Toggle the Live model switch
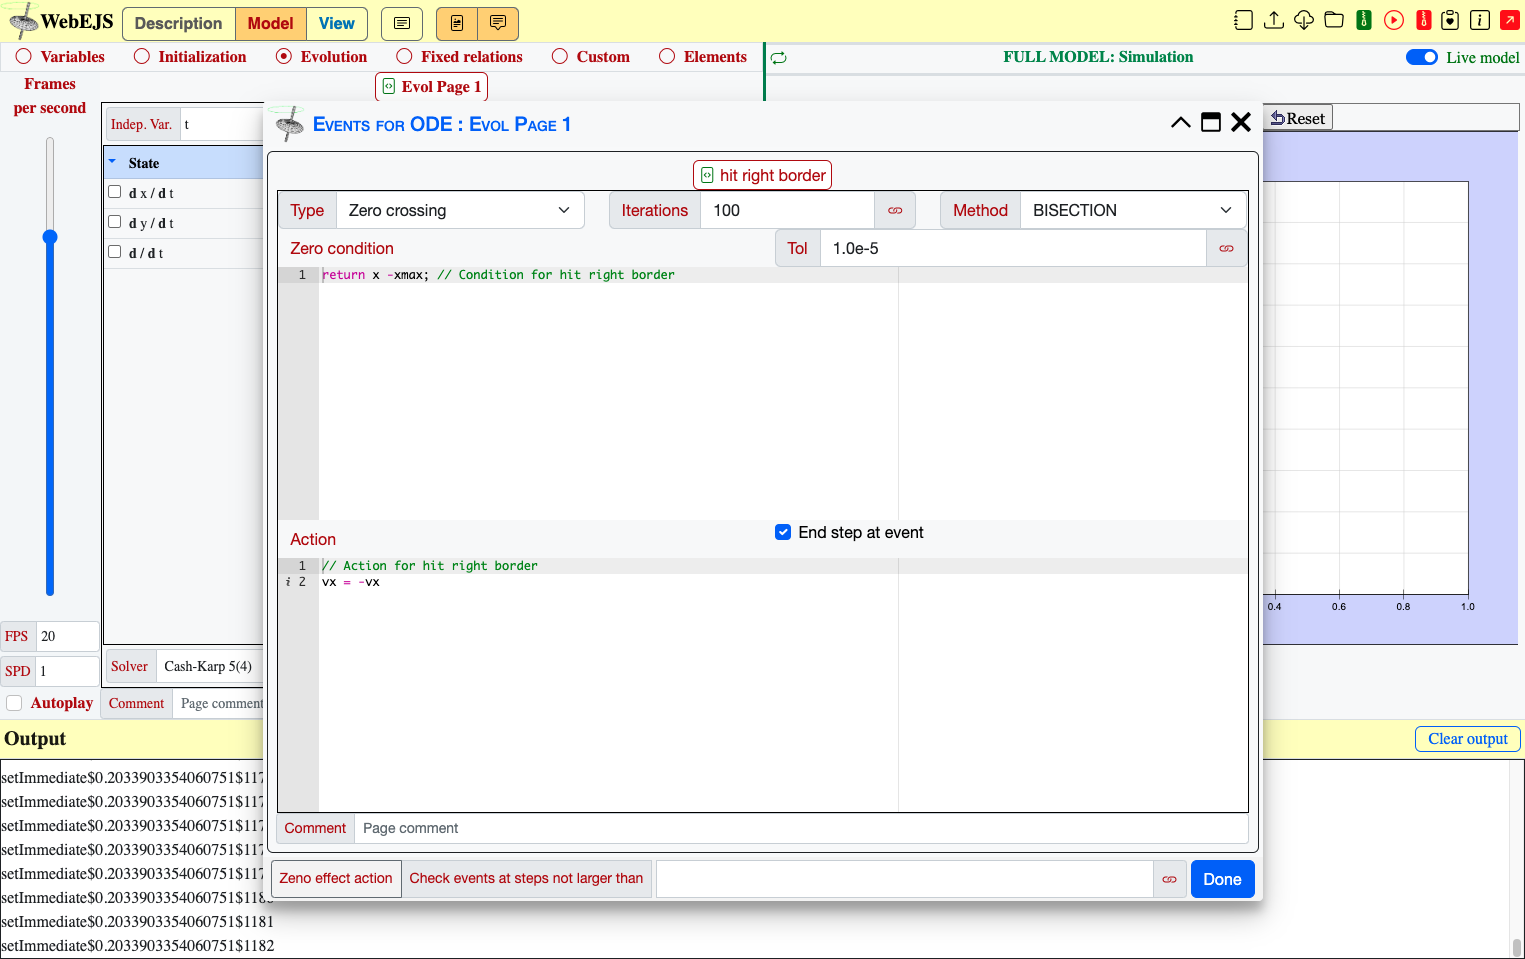This screenshot has width=1525, height=959. (x=1421, y=58)
